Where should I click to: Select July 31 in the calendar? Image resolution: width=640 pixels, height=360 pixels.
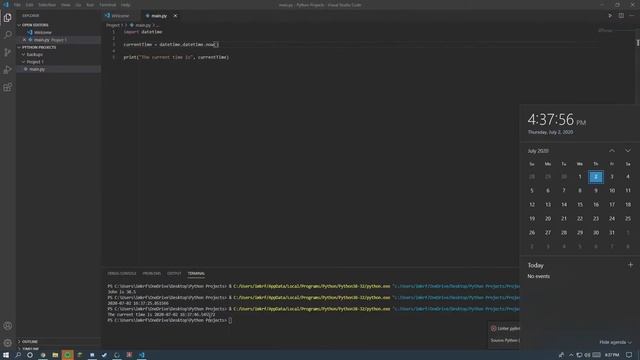pyautogui.click(x=612, y=232)
